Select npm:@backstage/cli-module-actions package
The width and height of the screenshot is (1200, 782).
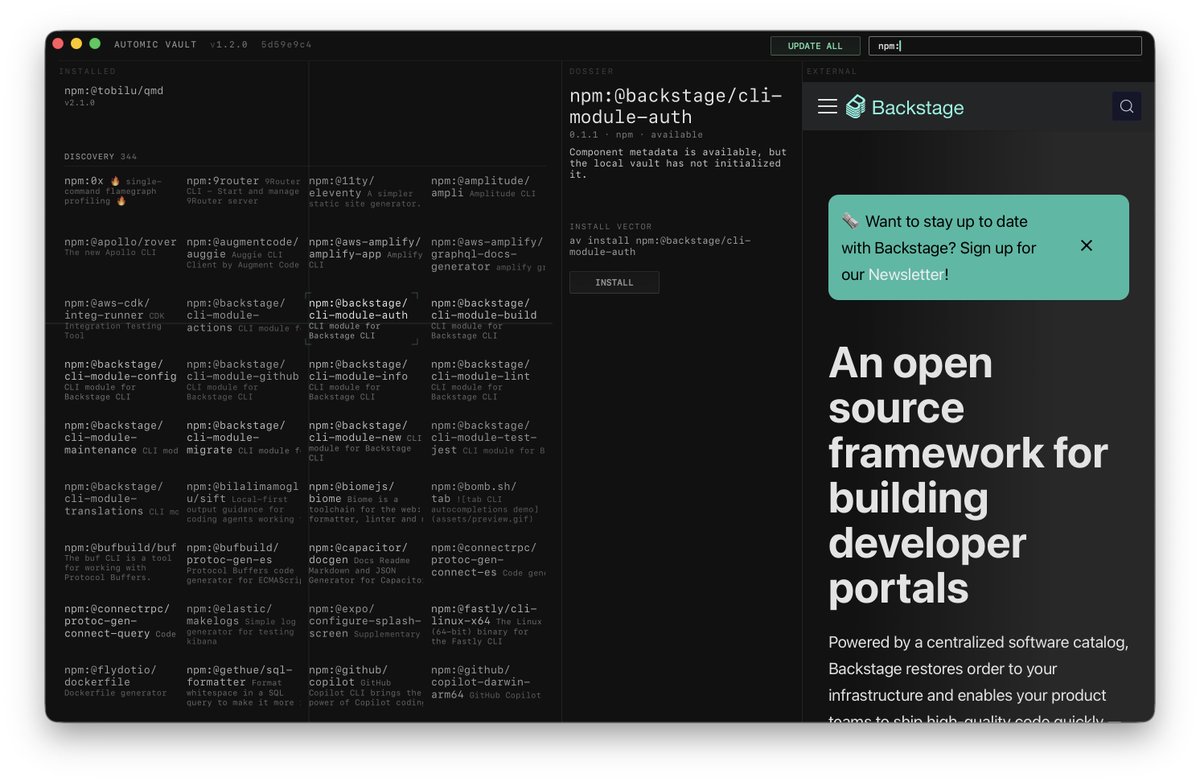click(x=243, y=315)
